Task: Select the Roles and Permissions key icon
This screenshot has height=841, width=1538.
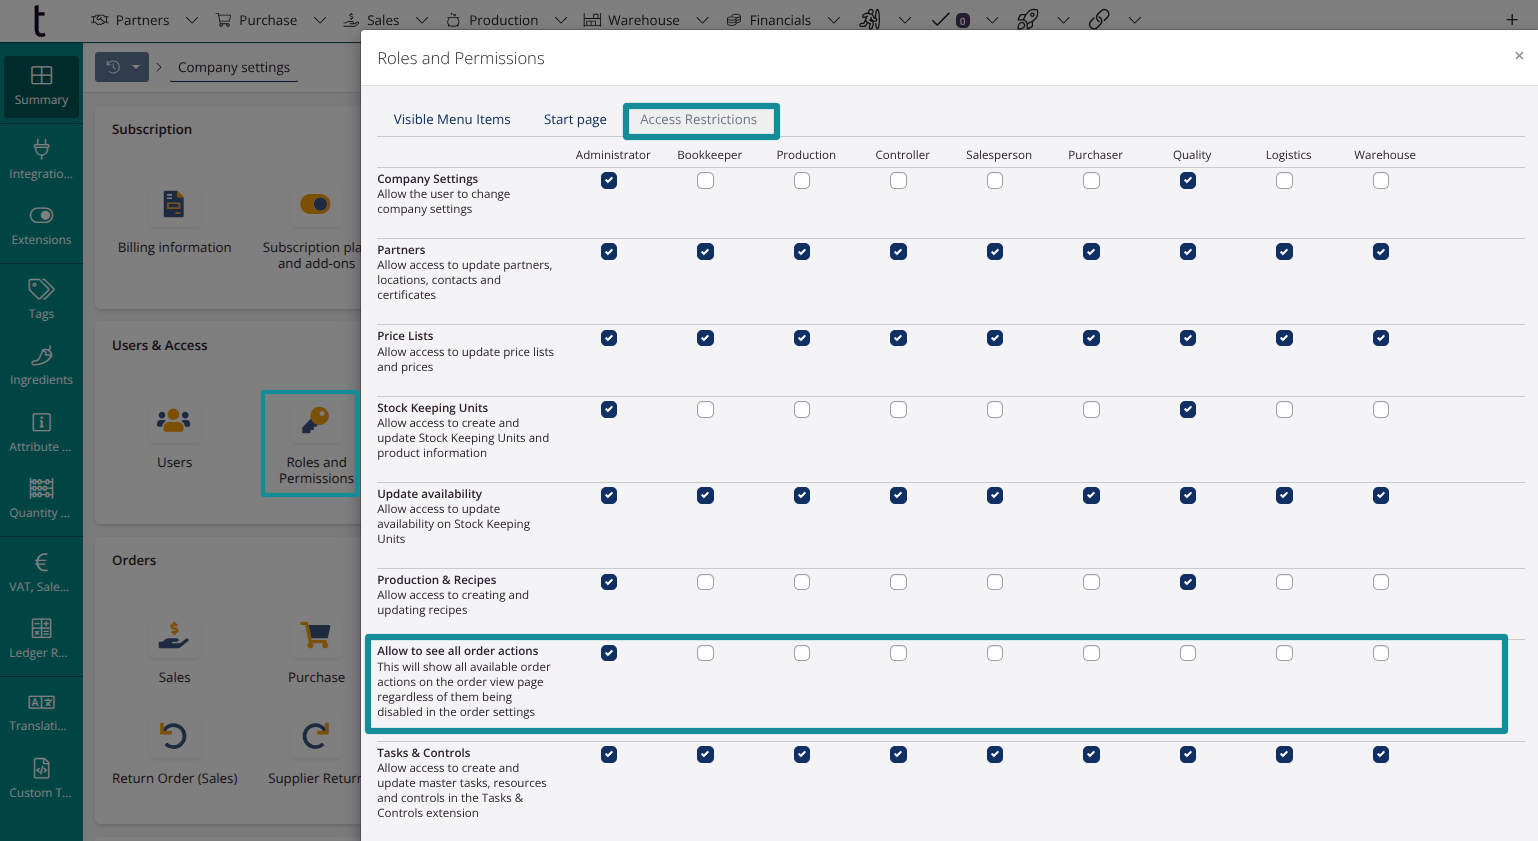Action: click(315, 422)
